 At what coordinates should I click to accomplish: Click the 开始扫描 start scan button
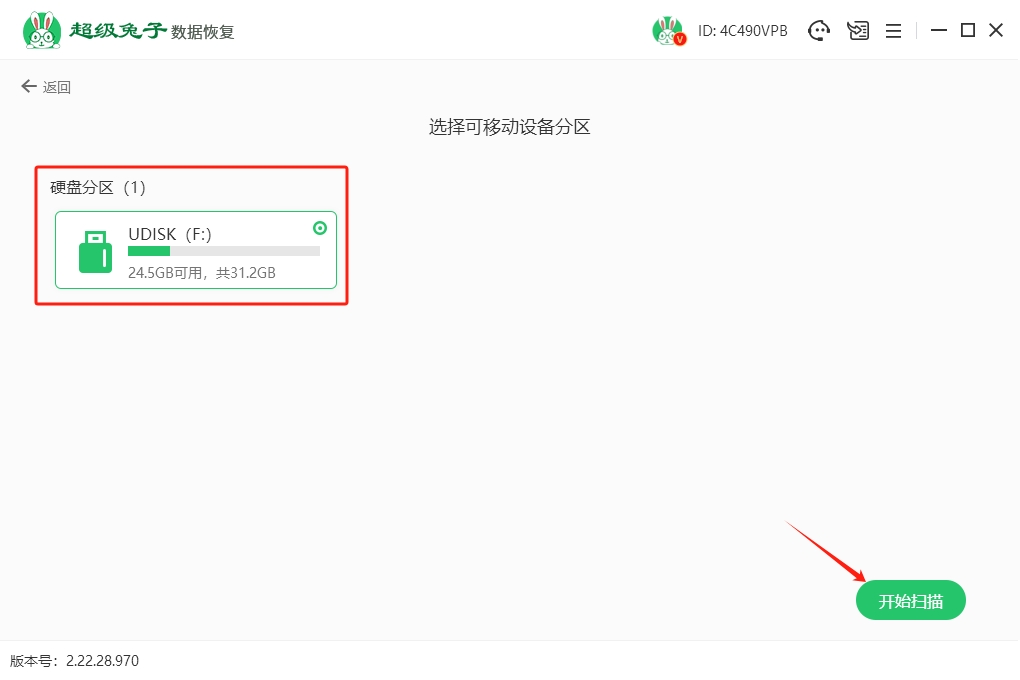point(910,601)
